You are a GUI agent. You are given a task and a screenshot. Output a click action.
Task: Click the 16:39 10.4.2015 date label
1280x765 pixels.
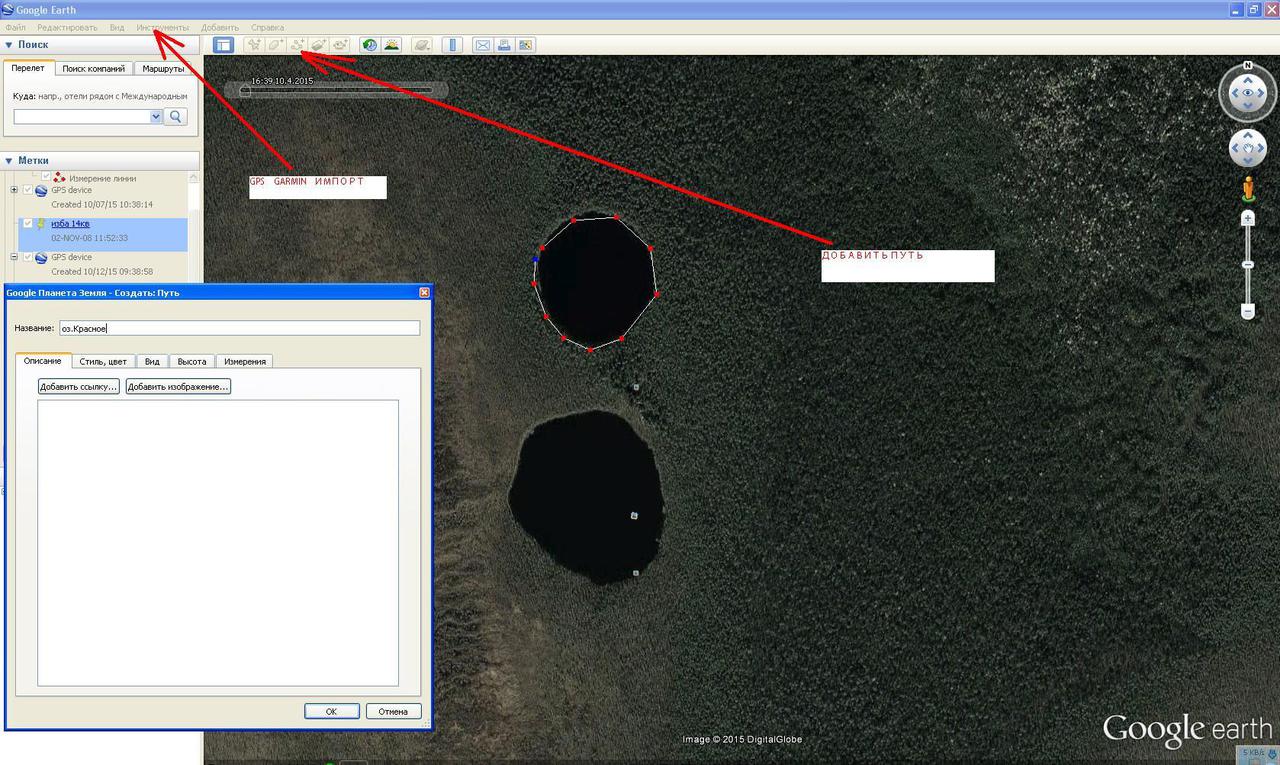(x=281, y=81)
